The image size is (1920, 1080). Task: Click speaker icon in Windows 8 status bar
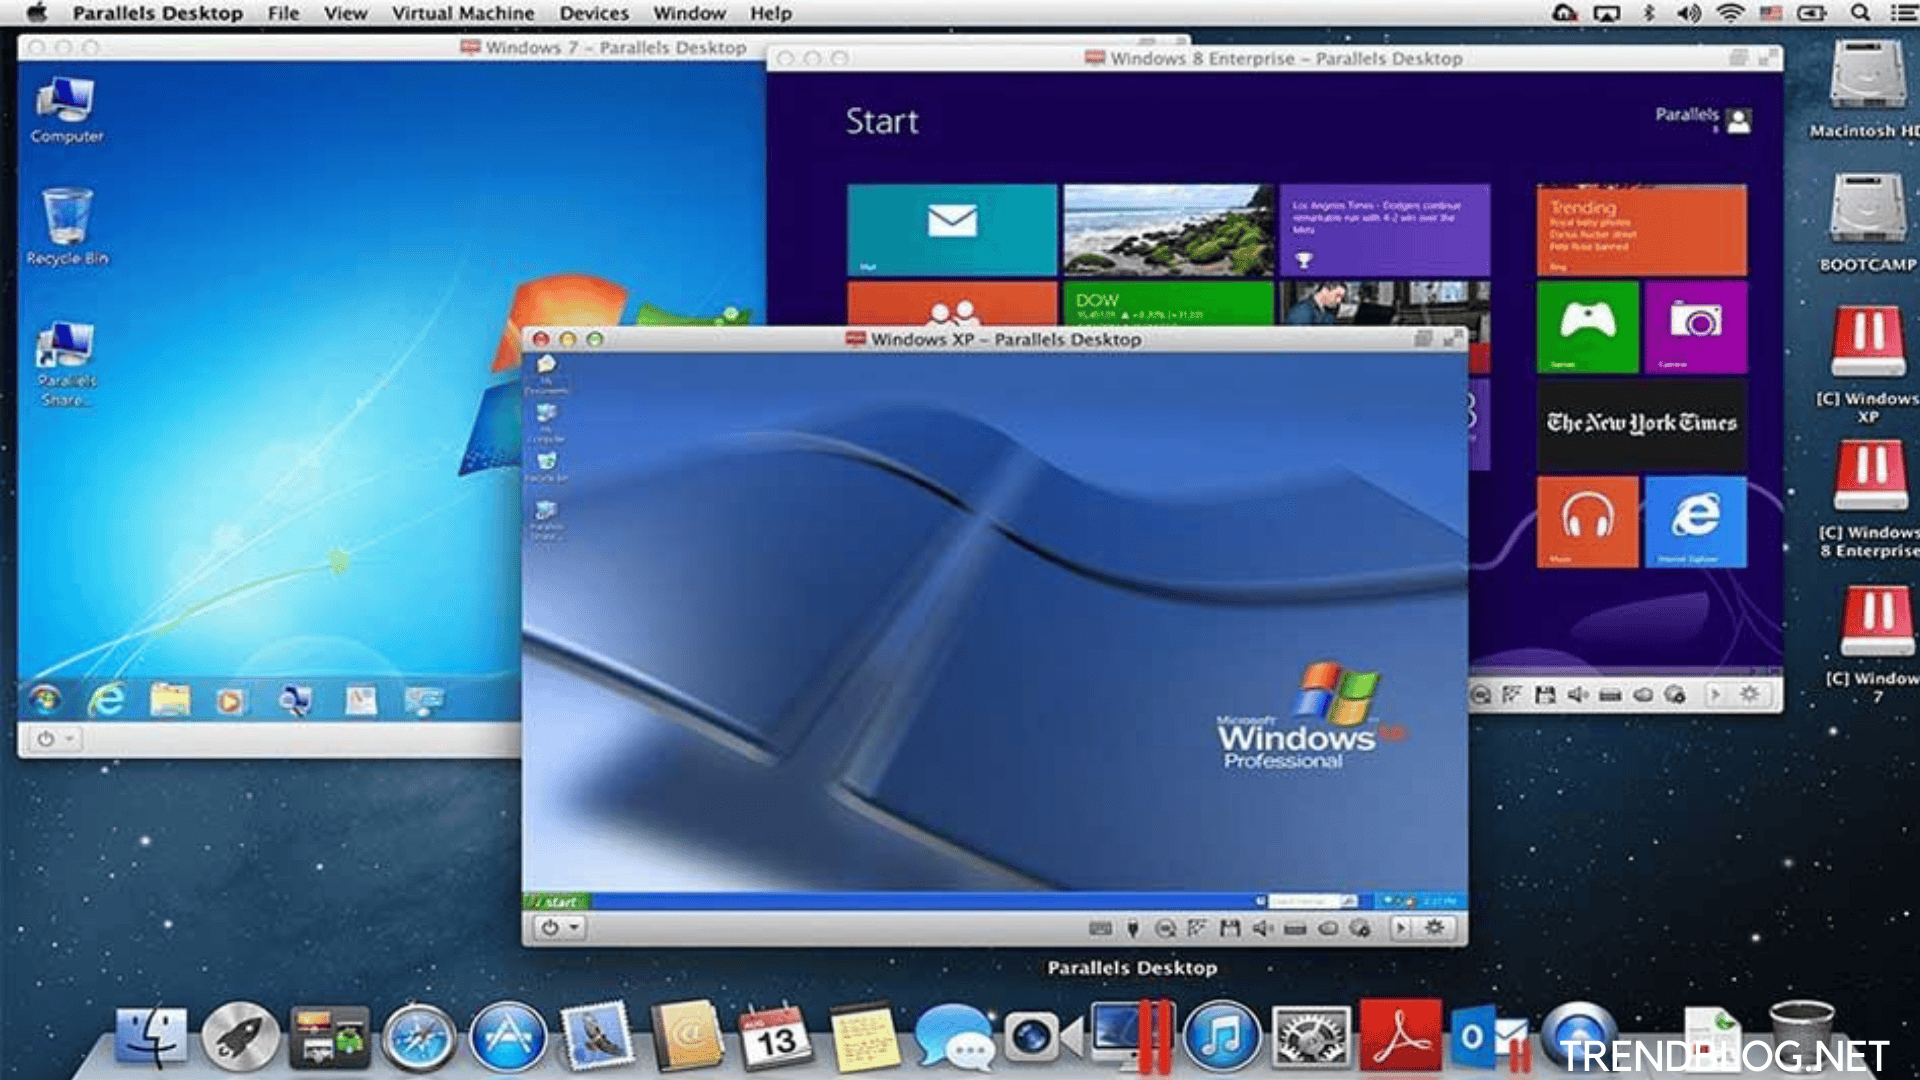point(1577,694)
